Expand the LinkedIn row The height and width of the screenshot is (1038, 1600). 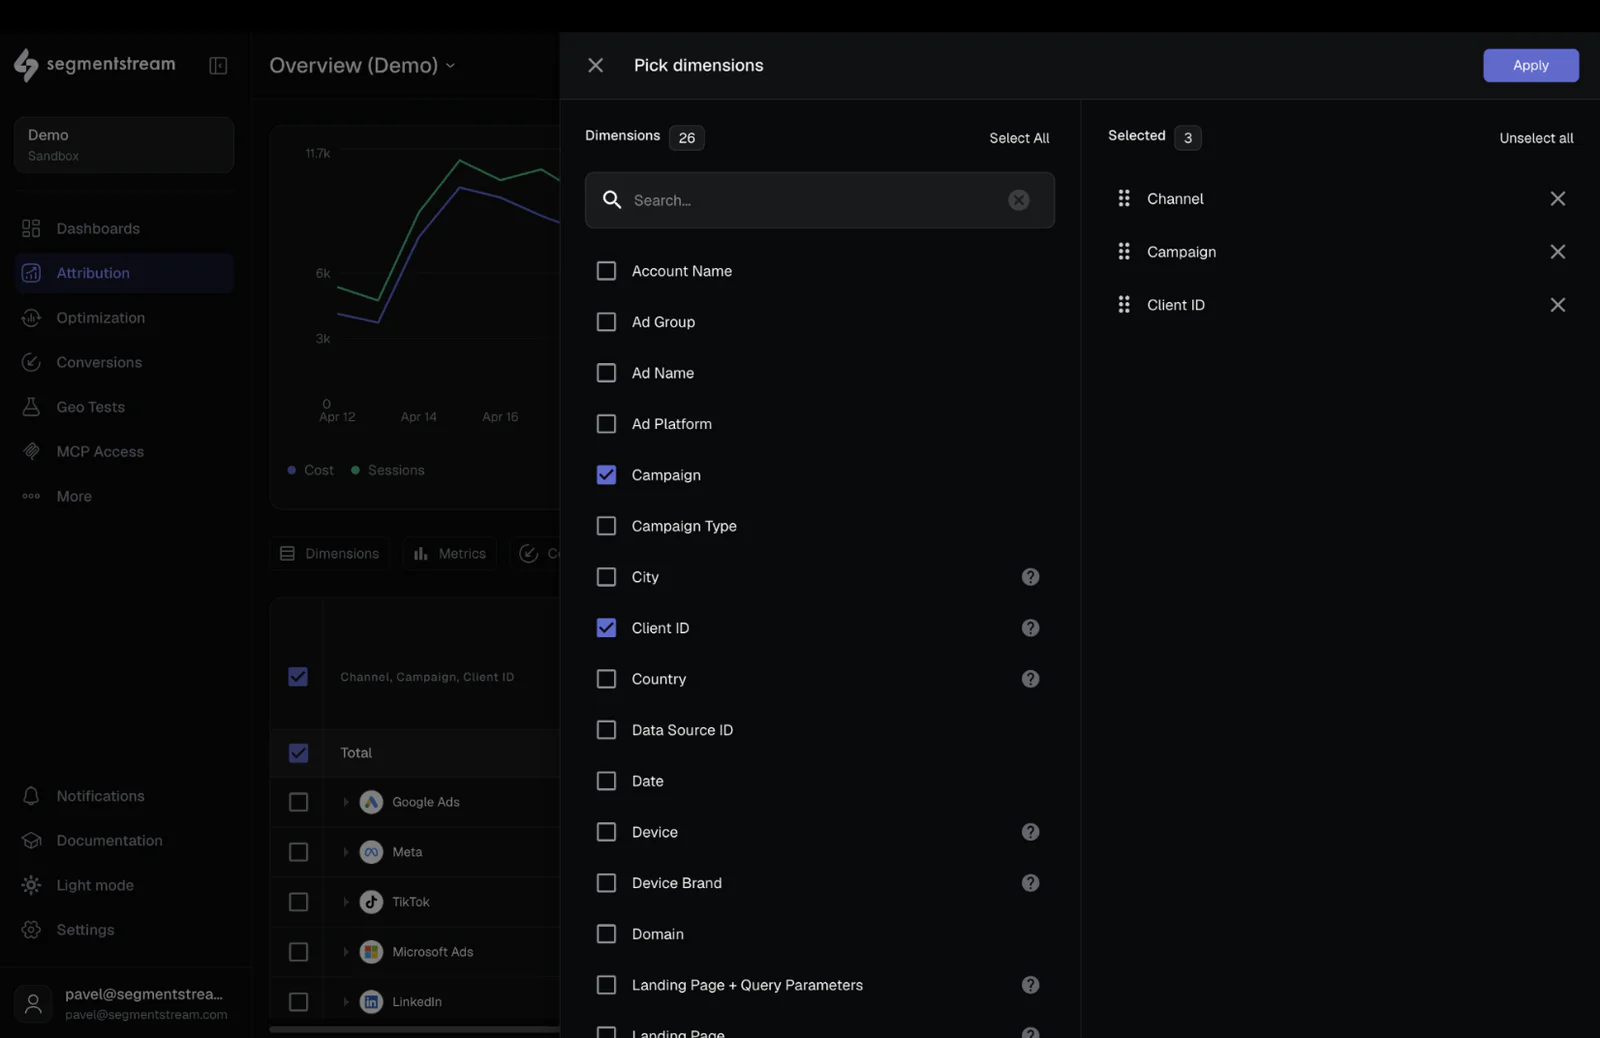tap(346, 1002)
